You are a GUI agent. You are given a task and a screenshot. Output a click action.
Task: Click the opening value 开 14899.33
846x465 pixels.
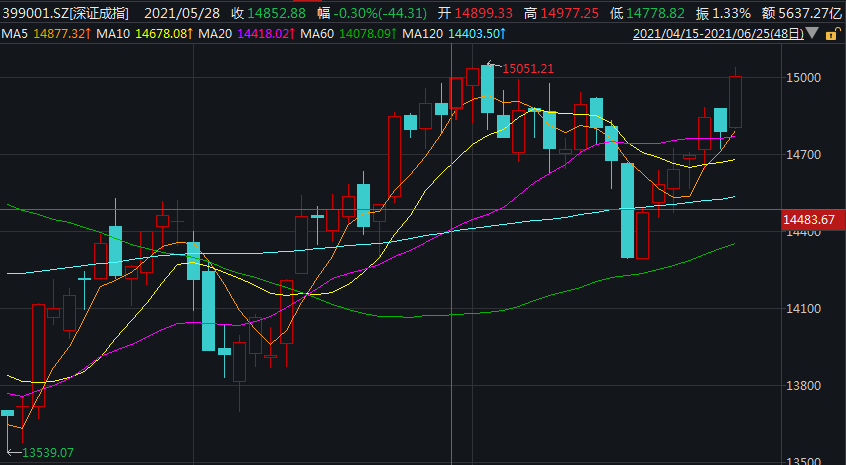[475, 13]
